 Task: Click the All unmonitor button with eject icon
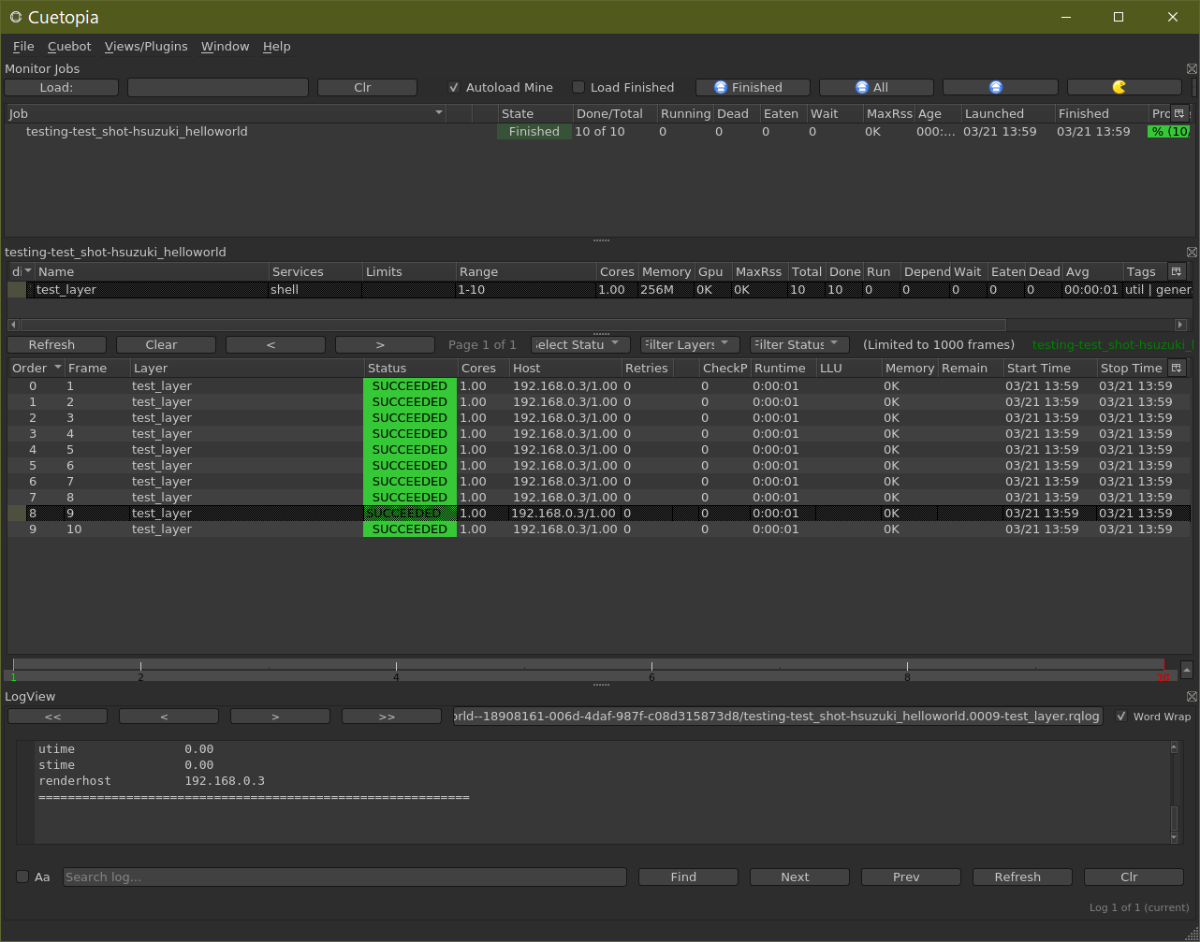coord(876,87)
